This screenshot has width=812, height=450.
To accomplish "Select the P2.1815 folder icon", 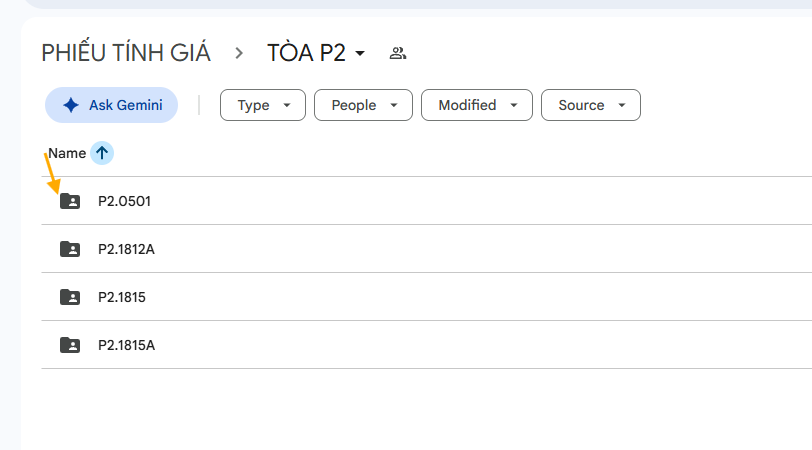I will [70, 297].
